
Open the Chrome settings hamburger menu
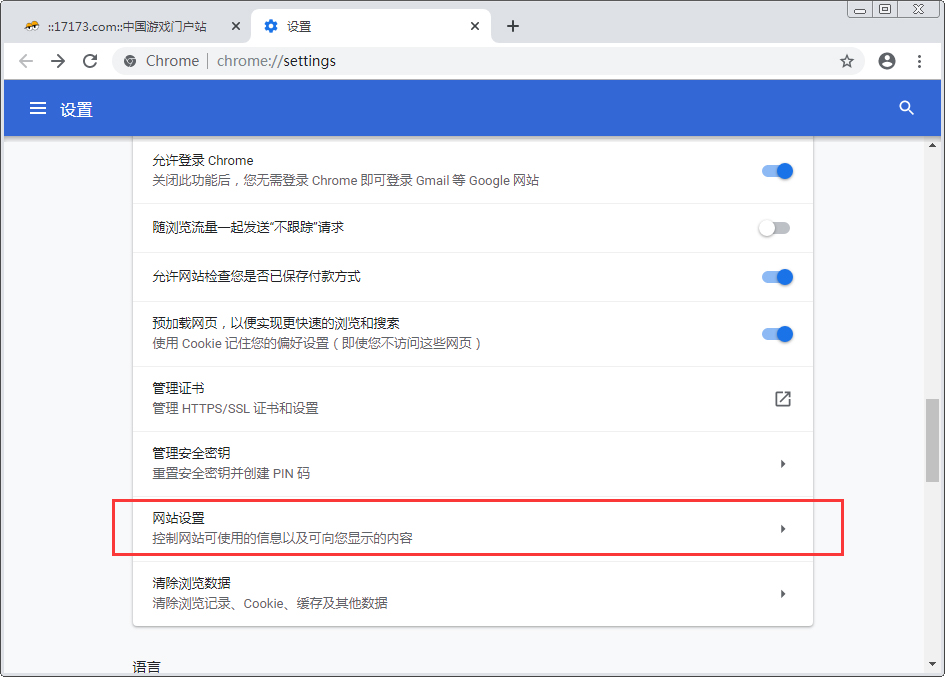coord(38,108)
